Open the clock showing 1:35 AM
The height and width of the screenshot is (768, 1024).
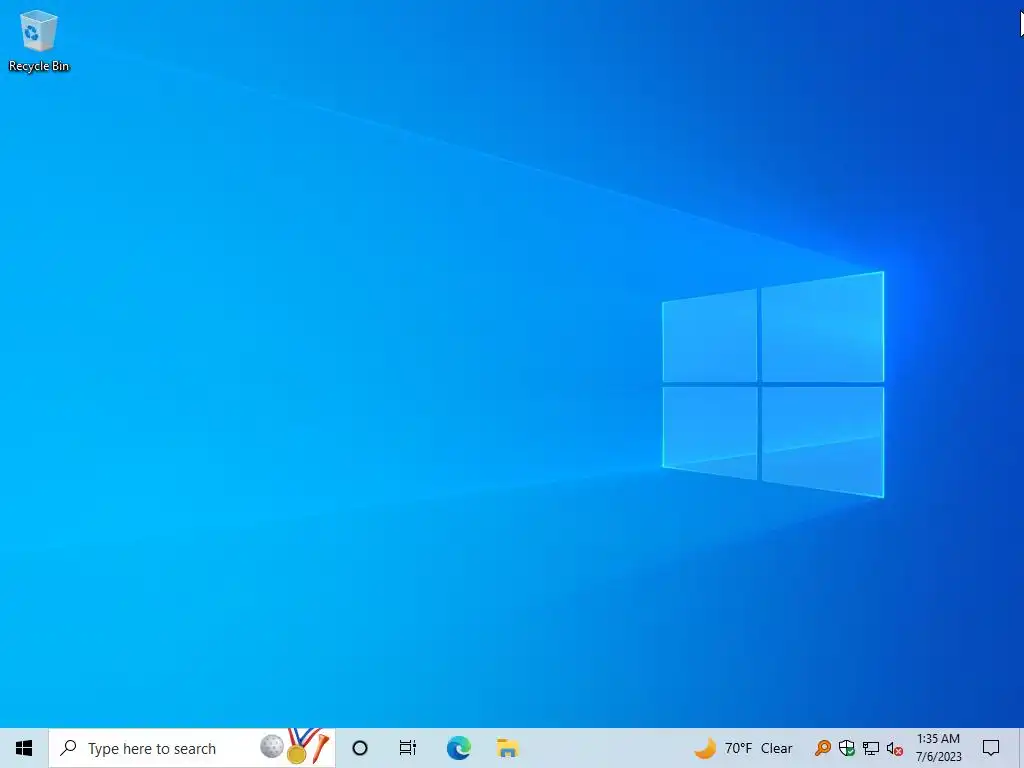pos(938,748)
